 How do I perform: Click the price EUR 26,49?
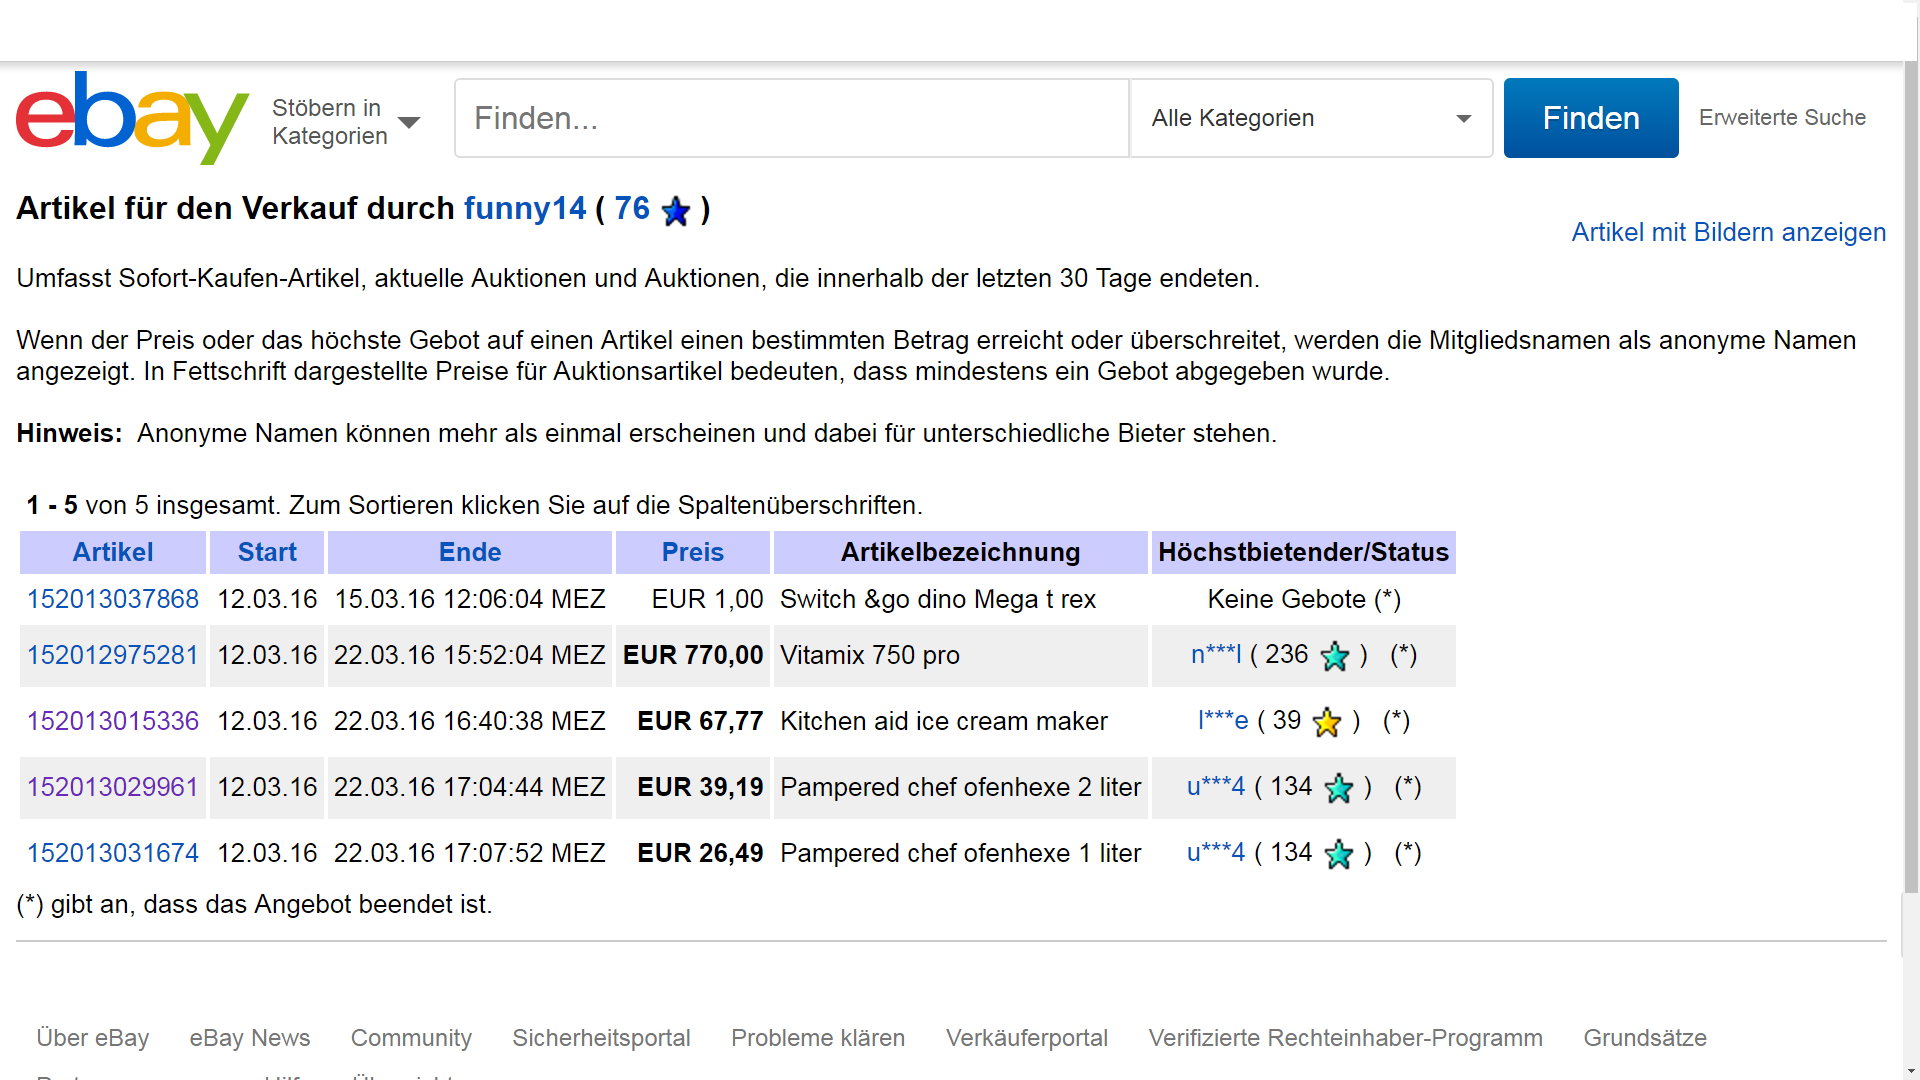pos(700,853)
